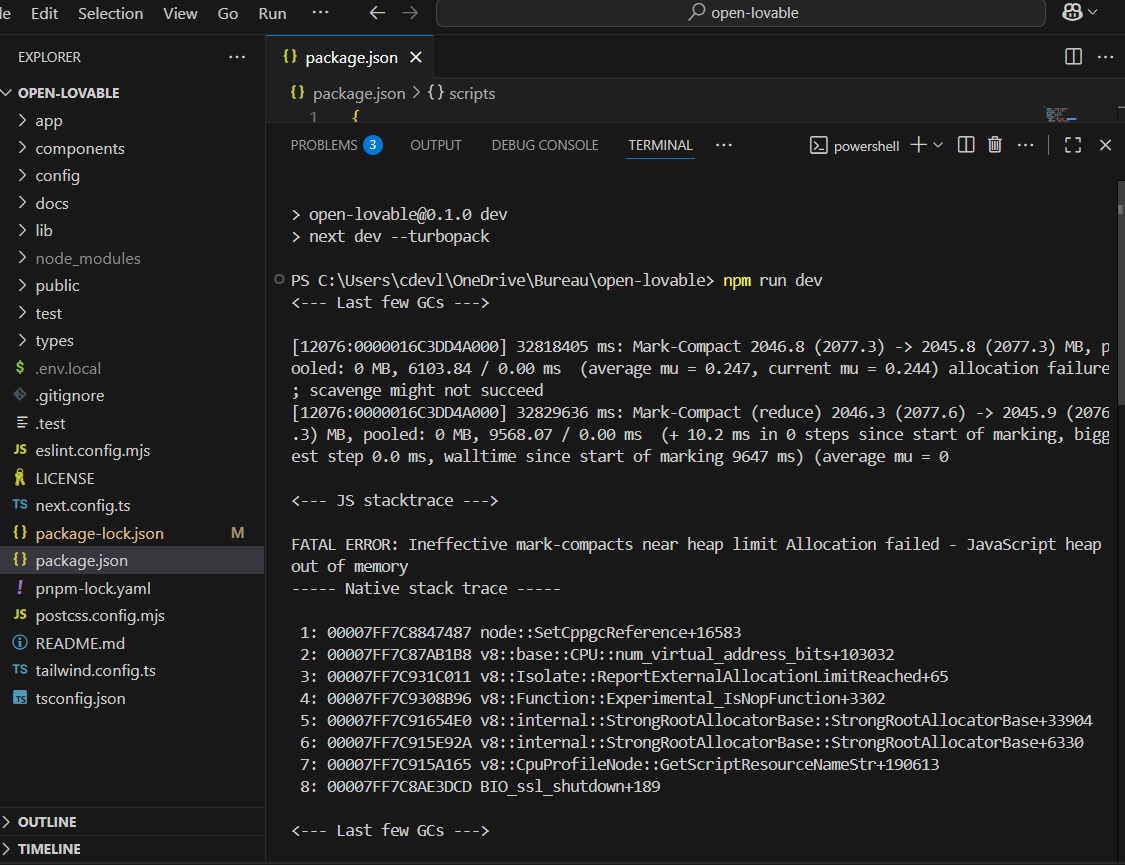Expand the OUTLINE section
Image resolution: width=1125 pixels, height=865 pixels.
47,822
